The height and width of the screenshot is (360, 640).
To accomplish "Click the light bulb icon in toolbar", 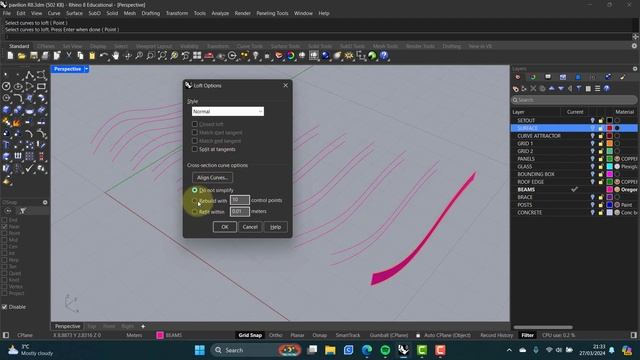I will point(256,56).
